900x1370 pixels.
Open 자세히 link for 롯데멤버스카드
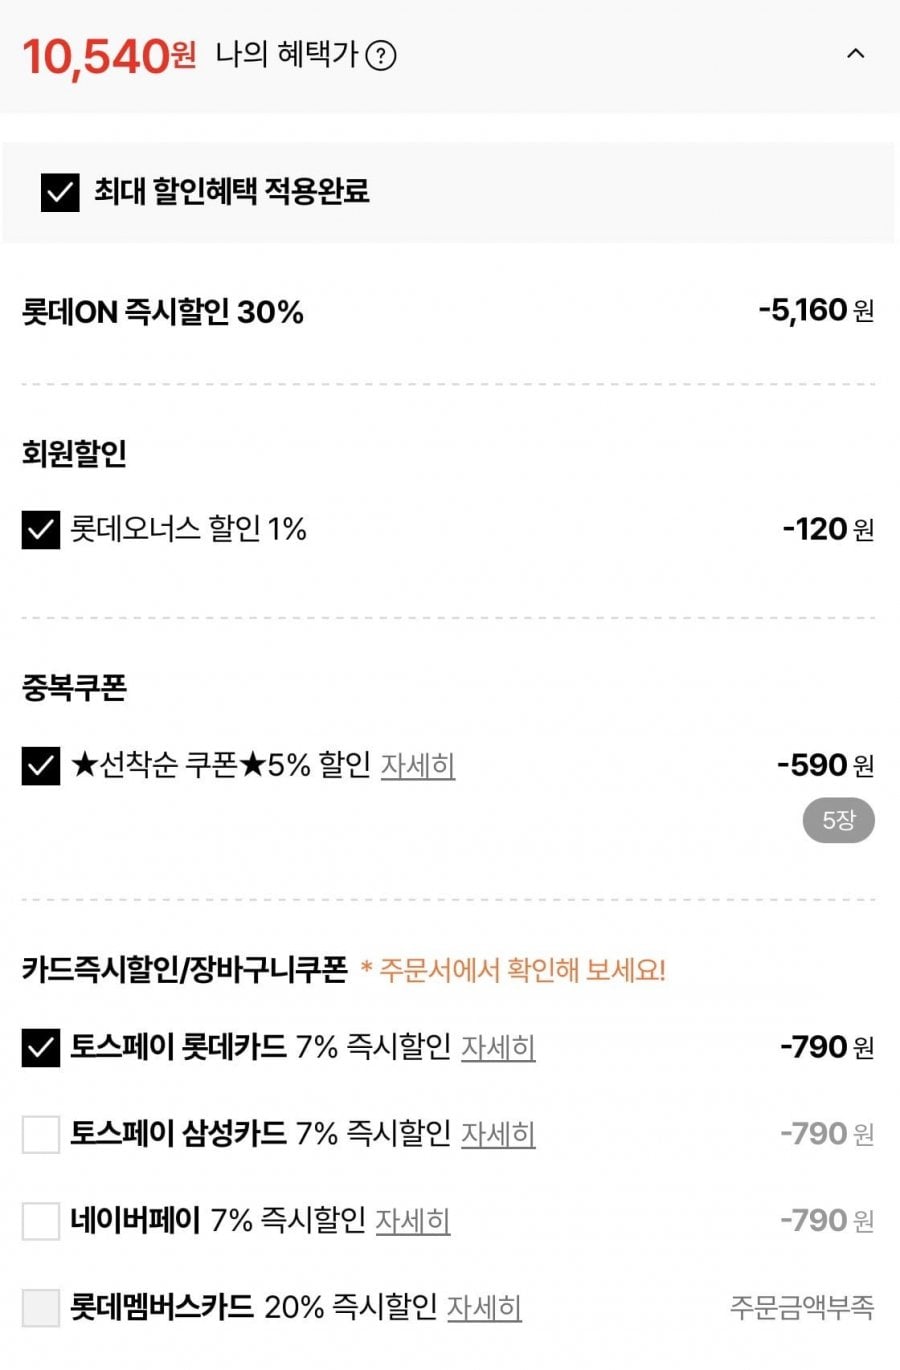[x=484, y=1308]
